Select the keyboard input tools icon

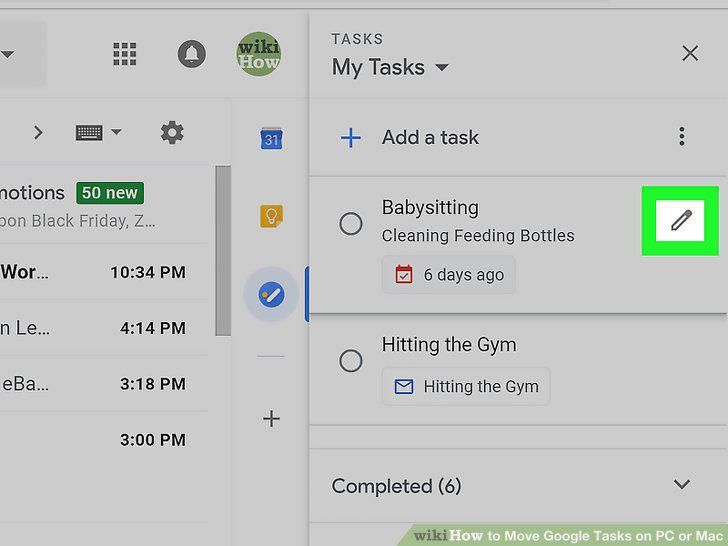(x=89, y=133)
